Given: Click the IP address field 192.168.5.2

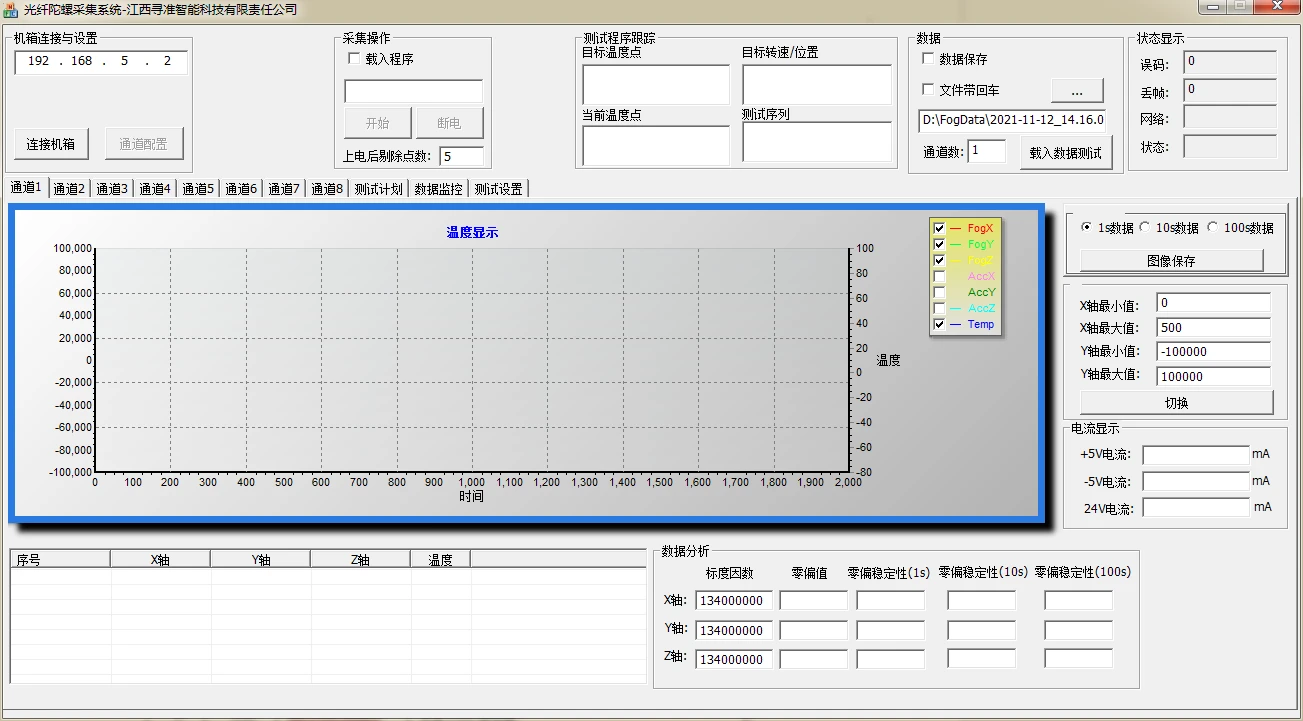Looking at the screenshot, I should tap(101, 62).
